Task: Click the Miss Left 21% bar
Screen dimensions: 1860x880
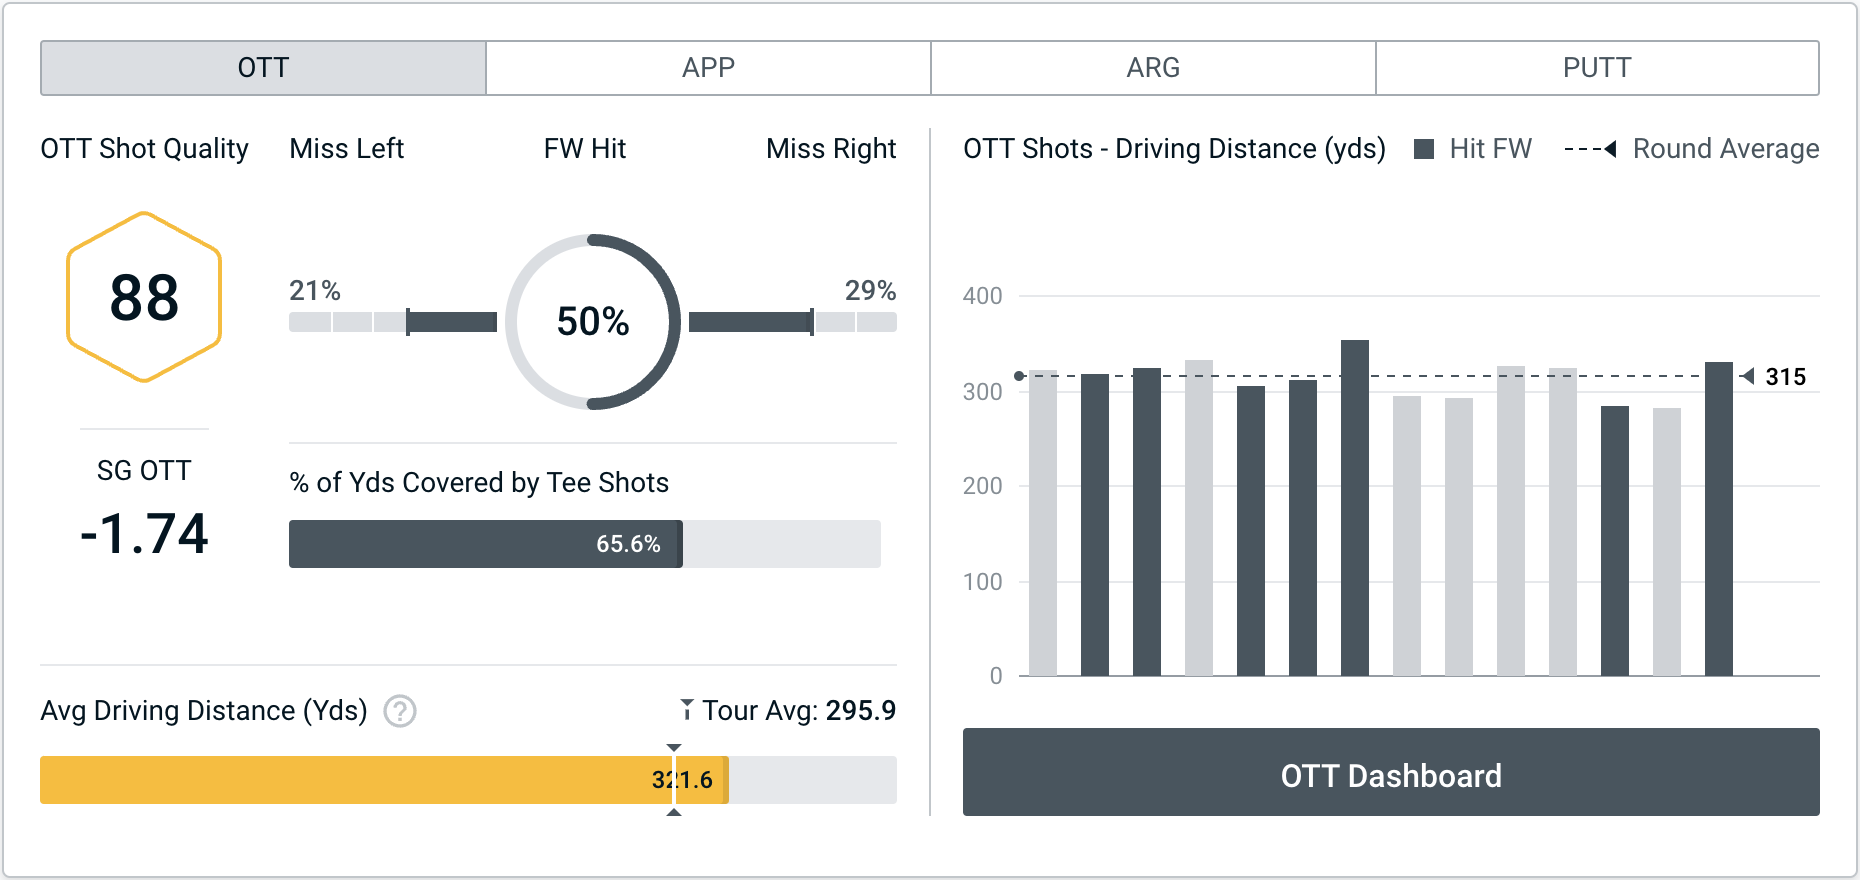Action: (392, 322)
